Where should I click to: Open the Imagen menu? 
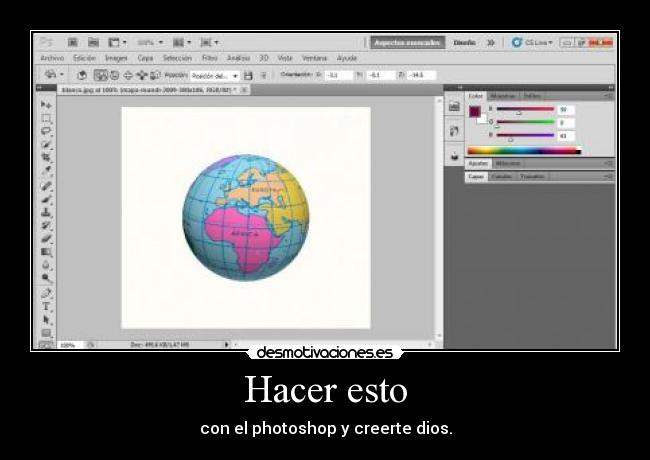116,58
